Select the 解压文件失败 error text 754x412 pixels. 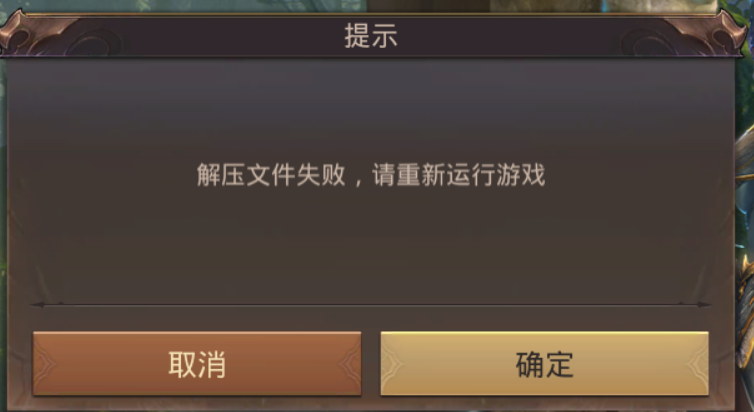[x=271, y=175]
